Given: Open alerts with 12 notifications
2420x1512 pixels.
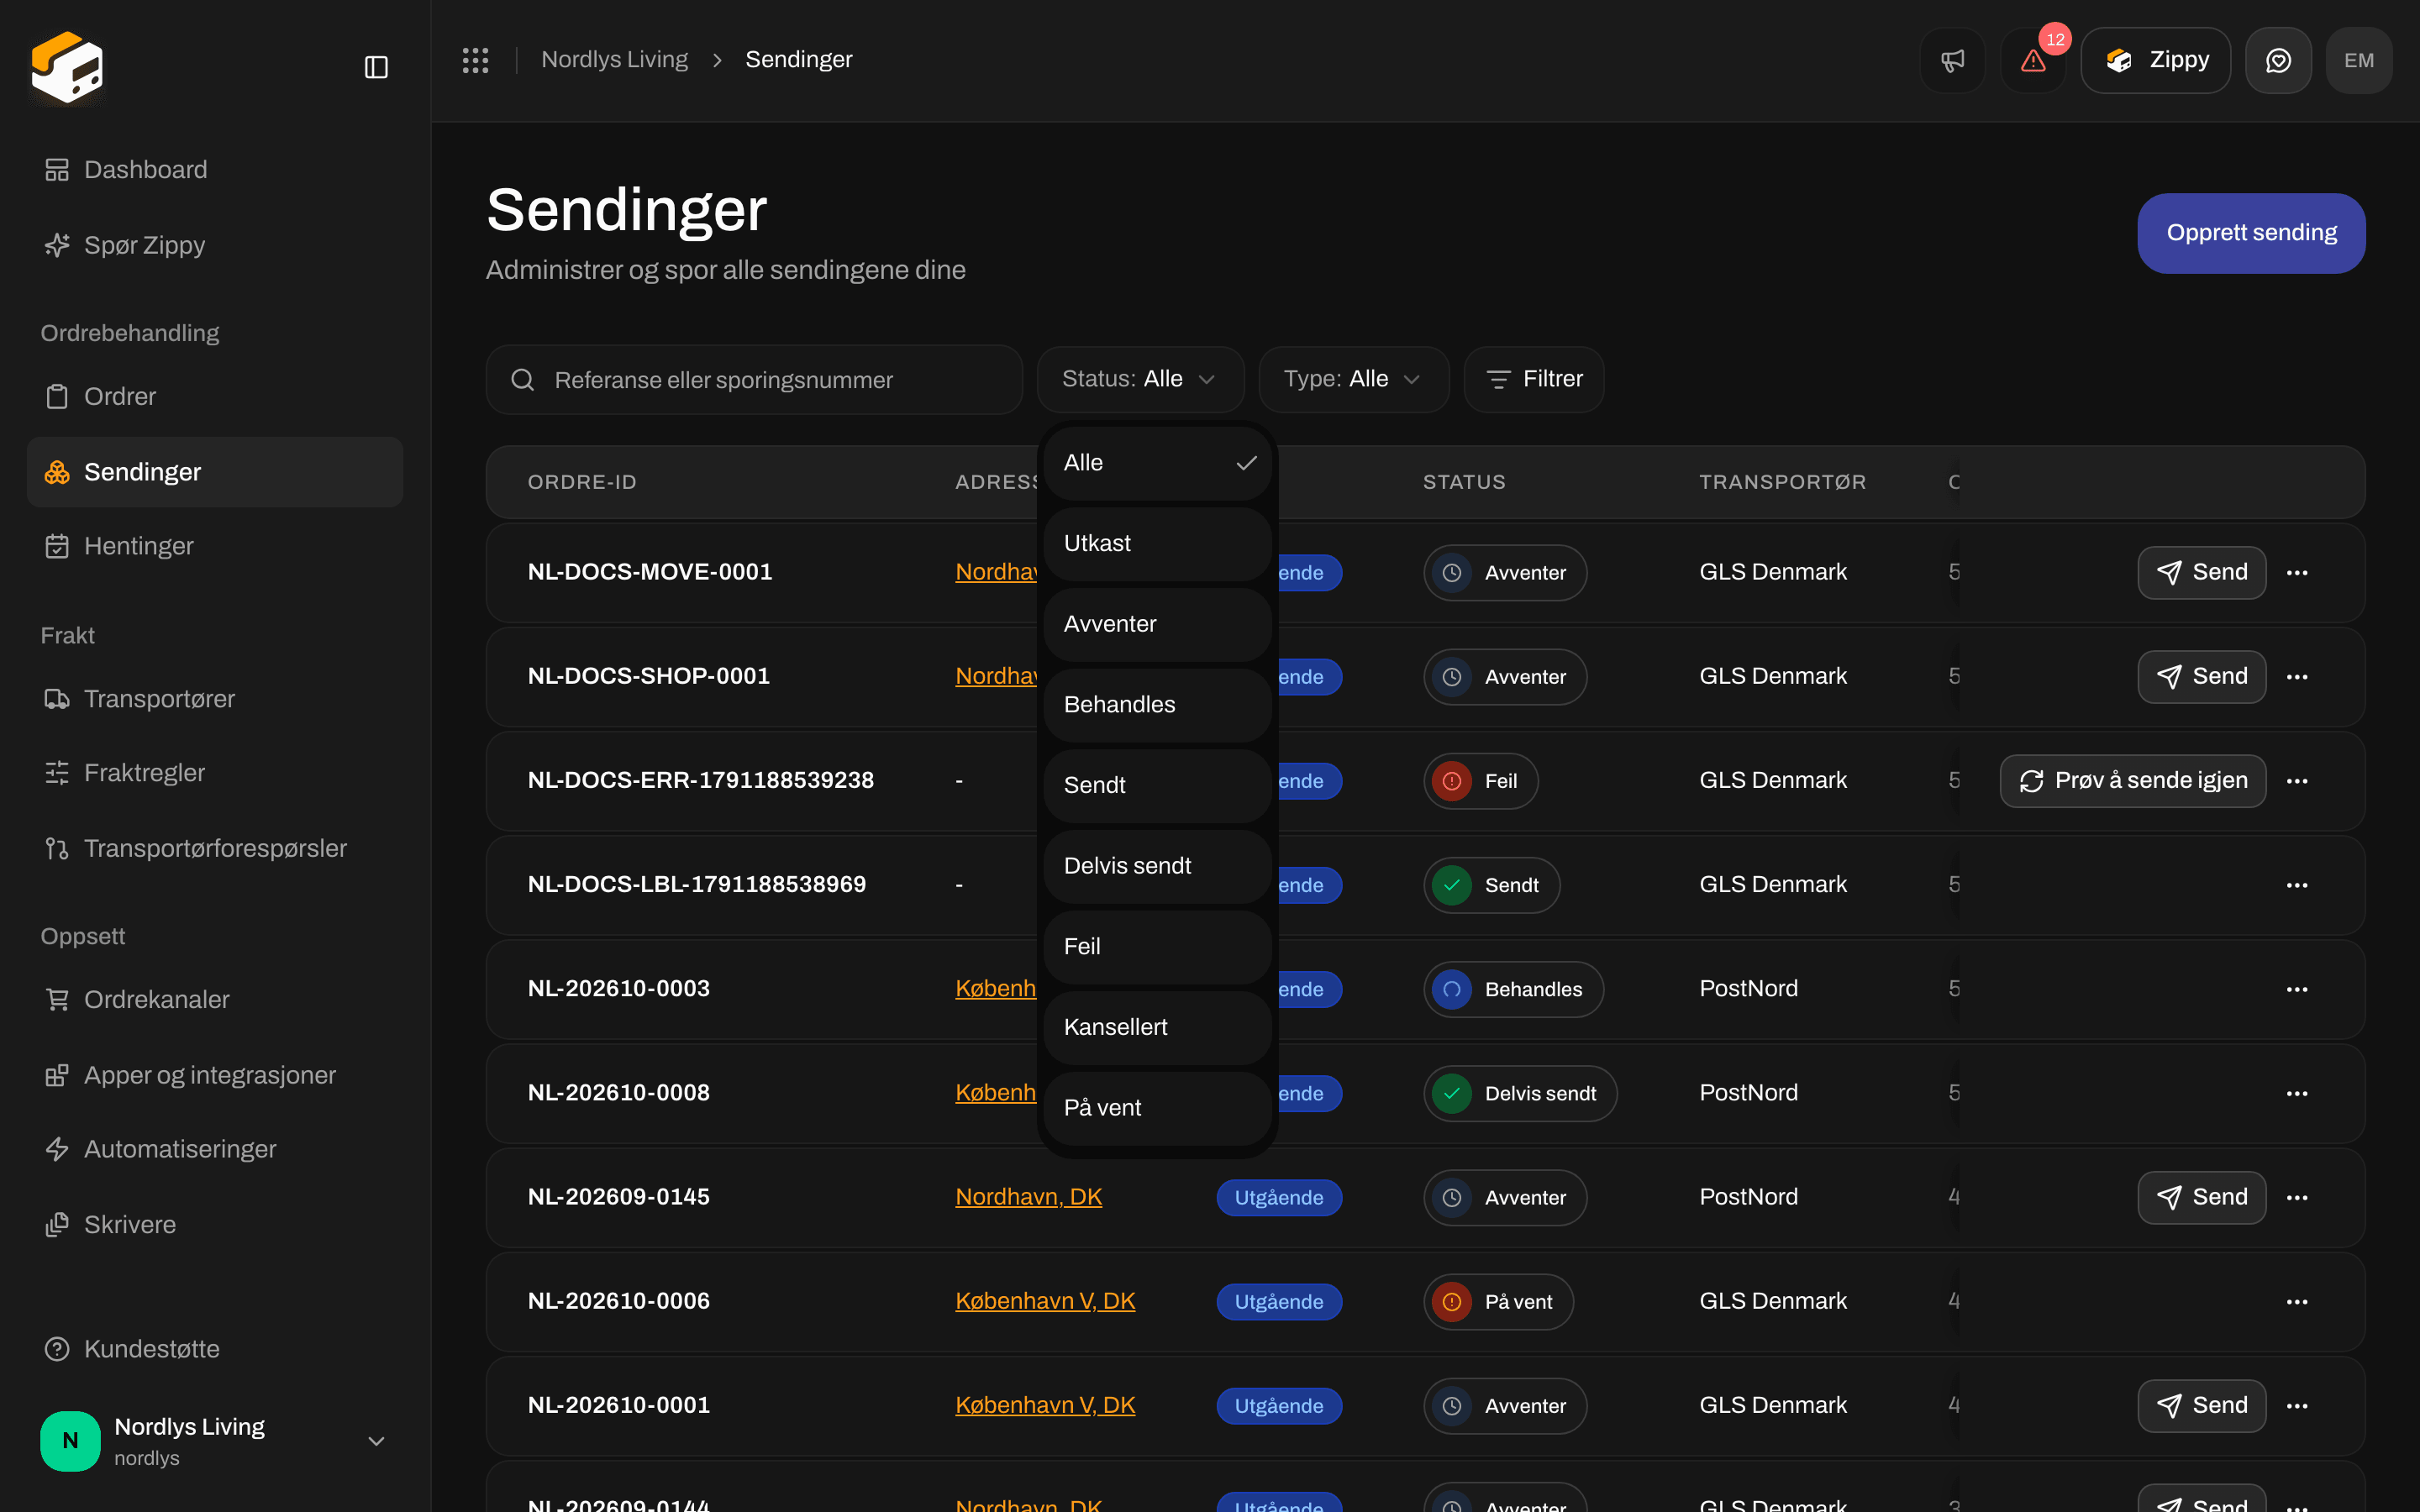Looking at the screenshot, I should 2033,60.
